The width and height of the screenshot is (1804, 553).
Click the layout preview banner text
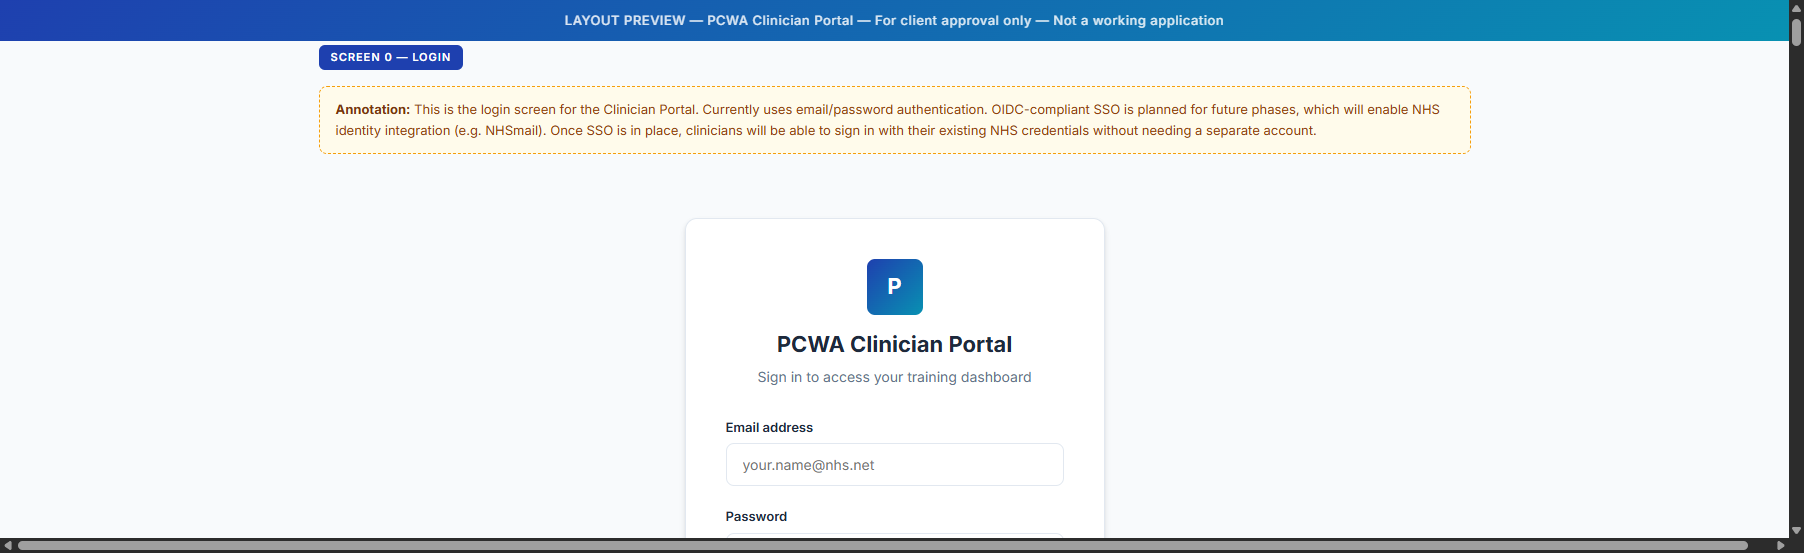click(x=893, y=20)
